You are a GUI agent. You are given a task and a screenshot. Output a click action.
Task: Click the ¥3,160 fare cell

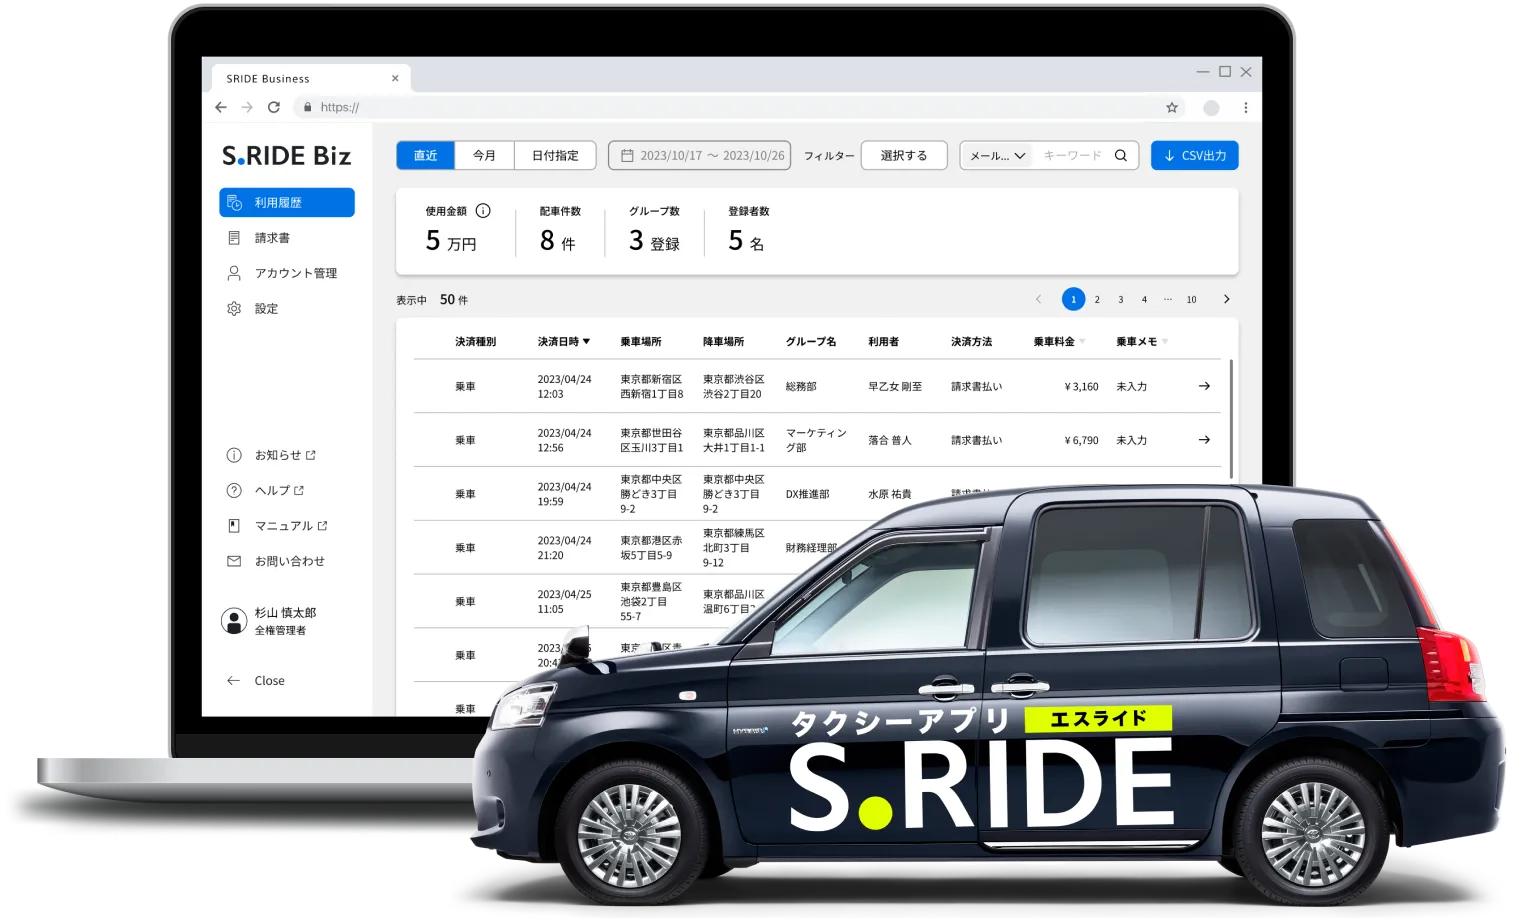click(x=1081, y=386)
